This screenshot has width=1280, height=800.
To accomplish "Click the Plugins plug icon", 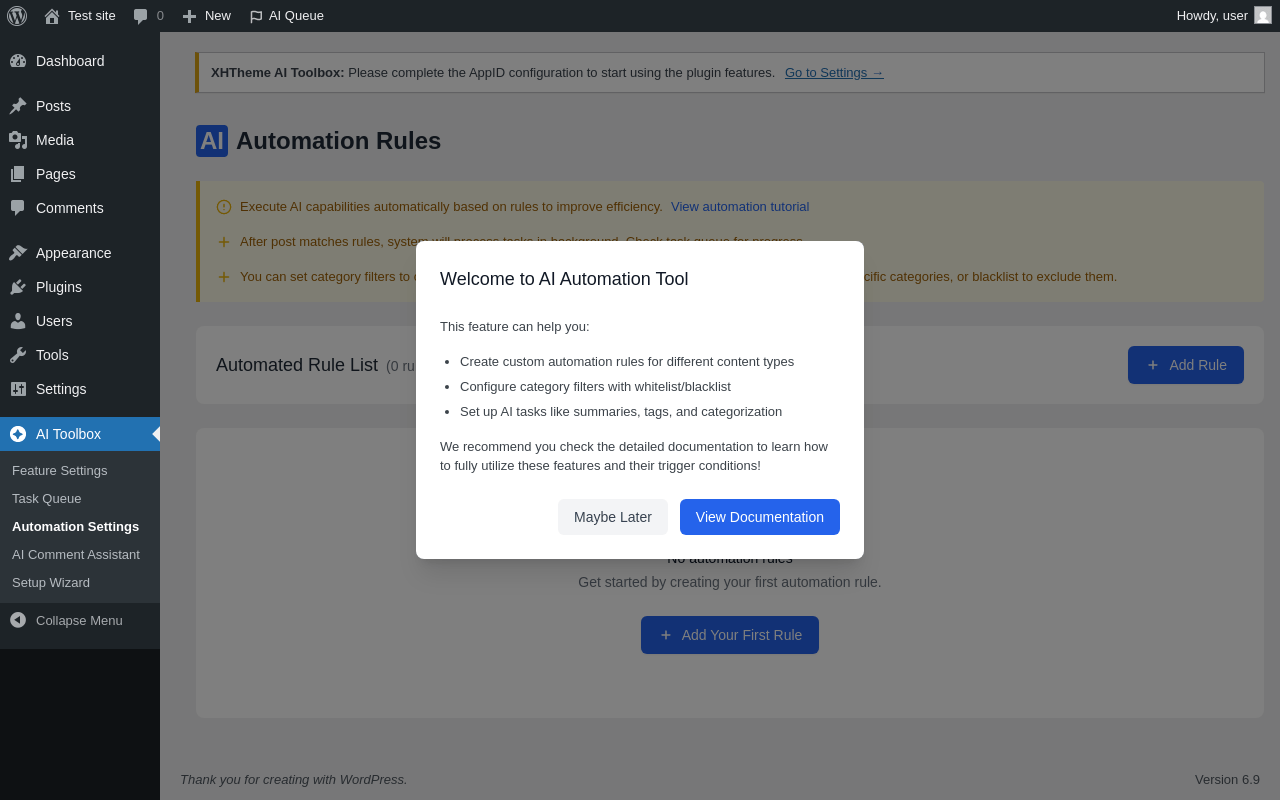I will point(18,287).
